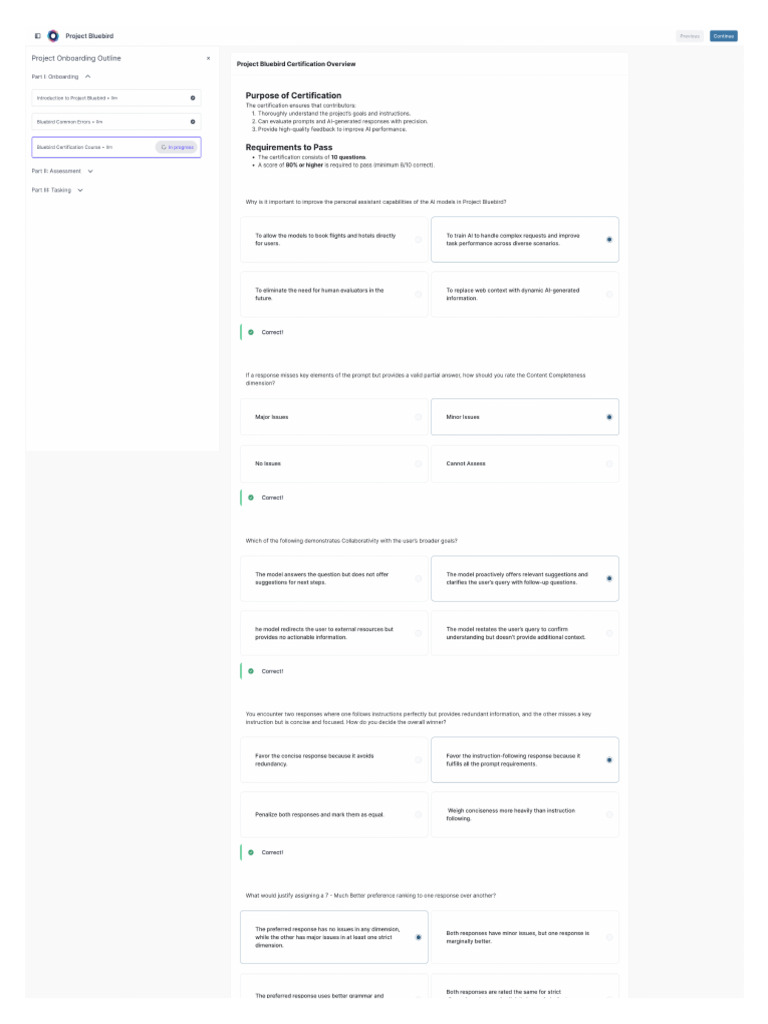Select 'model proactively offers relevant suggestions' option
The height and width of the screenshot is (1024, 768).
coord(525,579)
